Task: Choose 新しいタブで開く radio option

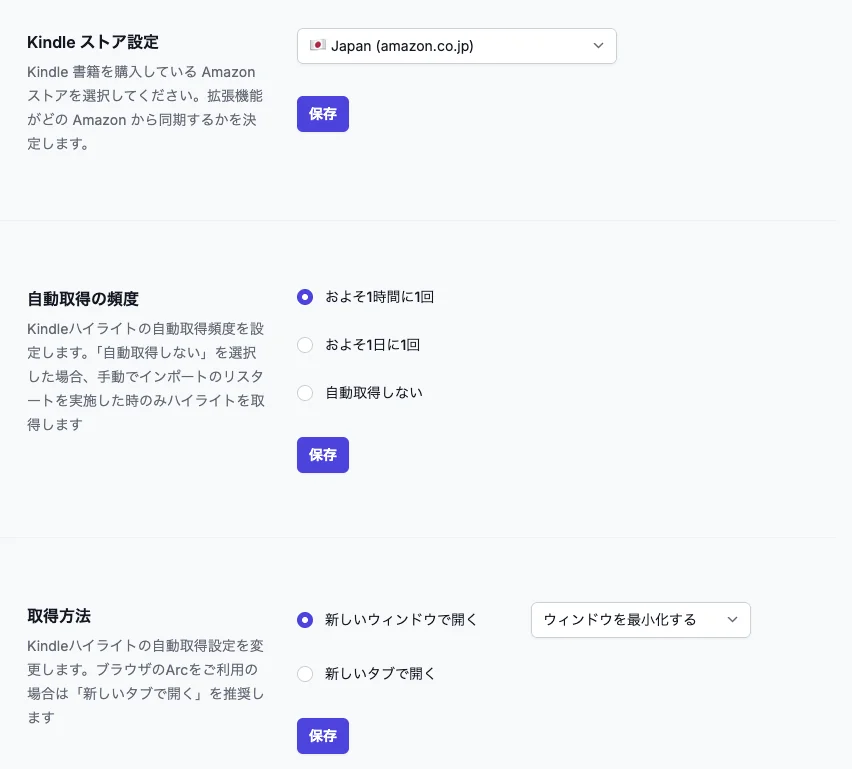Action: coord(305,674)
